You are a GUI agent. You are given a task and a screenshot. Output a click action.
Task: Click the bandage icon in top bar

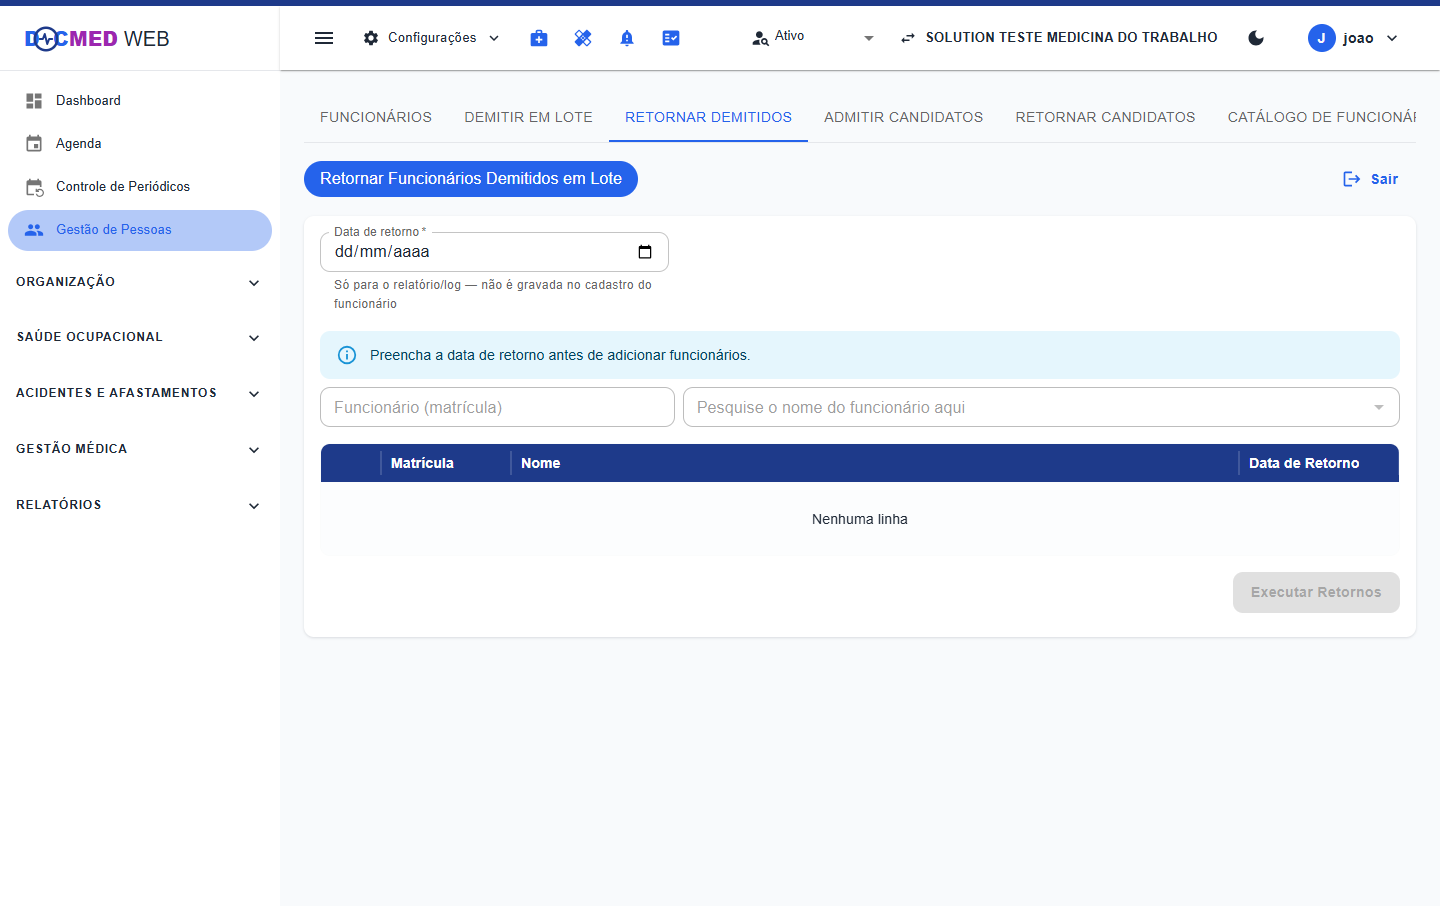[583, 38]
